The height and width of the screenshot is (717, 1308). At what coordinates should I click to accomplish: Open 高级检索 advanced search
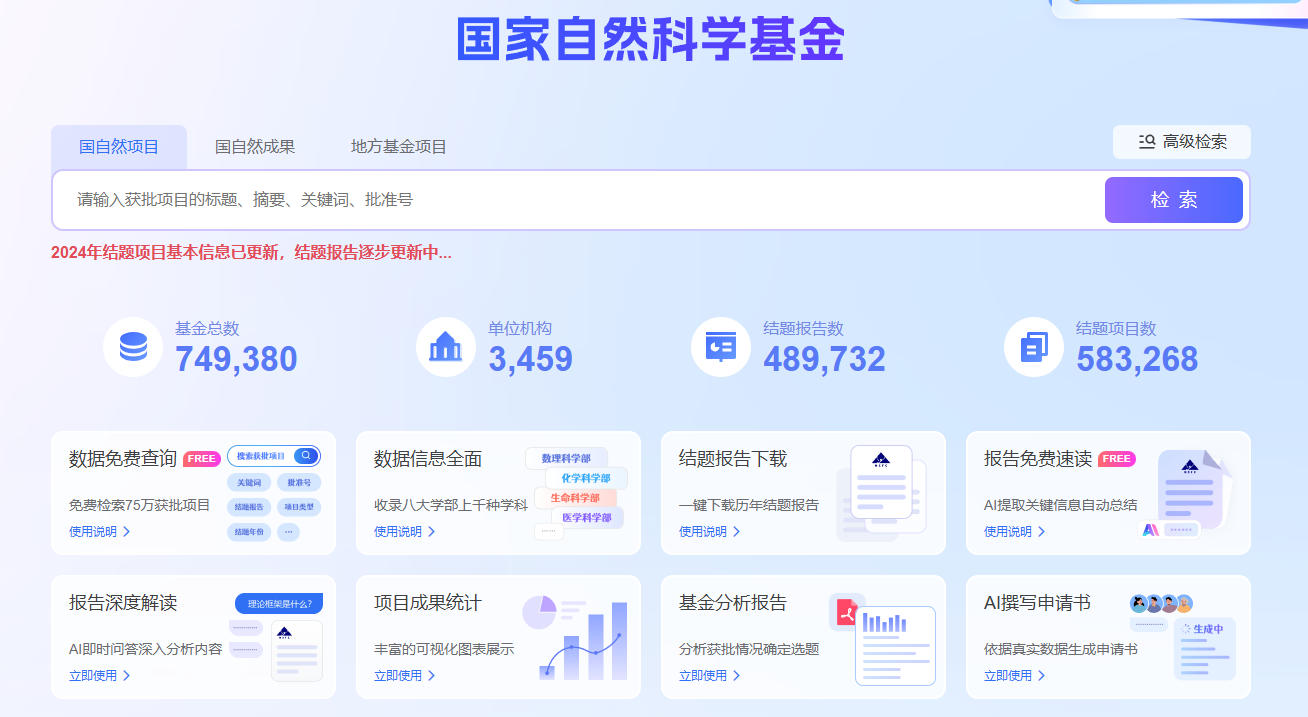[x=1182, y=142]
